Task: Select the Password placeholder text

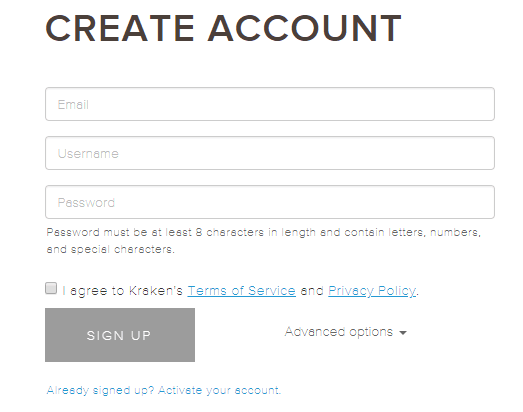Action: (86, 203)
